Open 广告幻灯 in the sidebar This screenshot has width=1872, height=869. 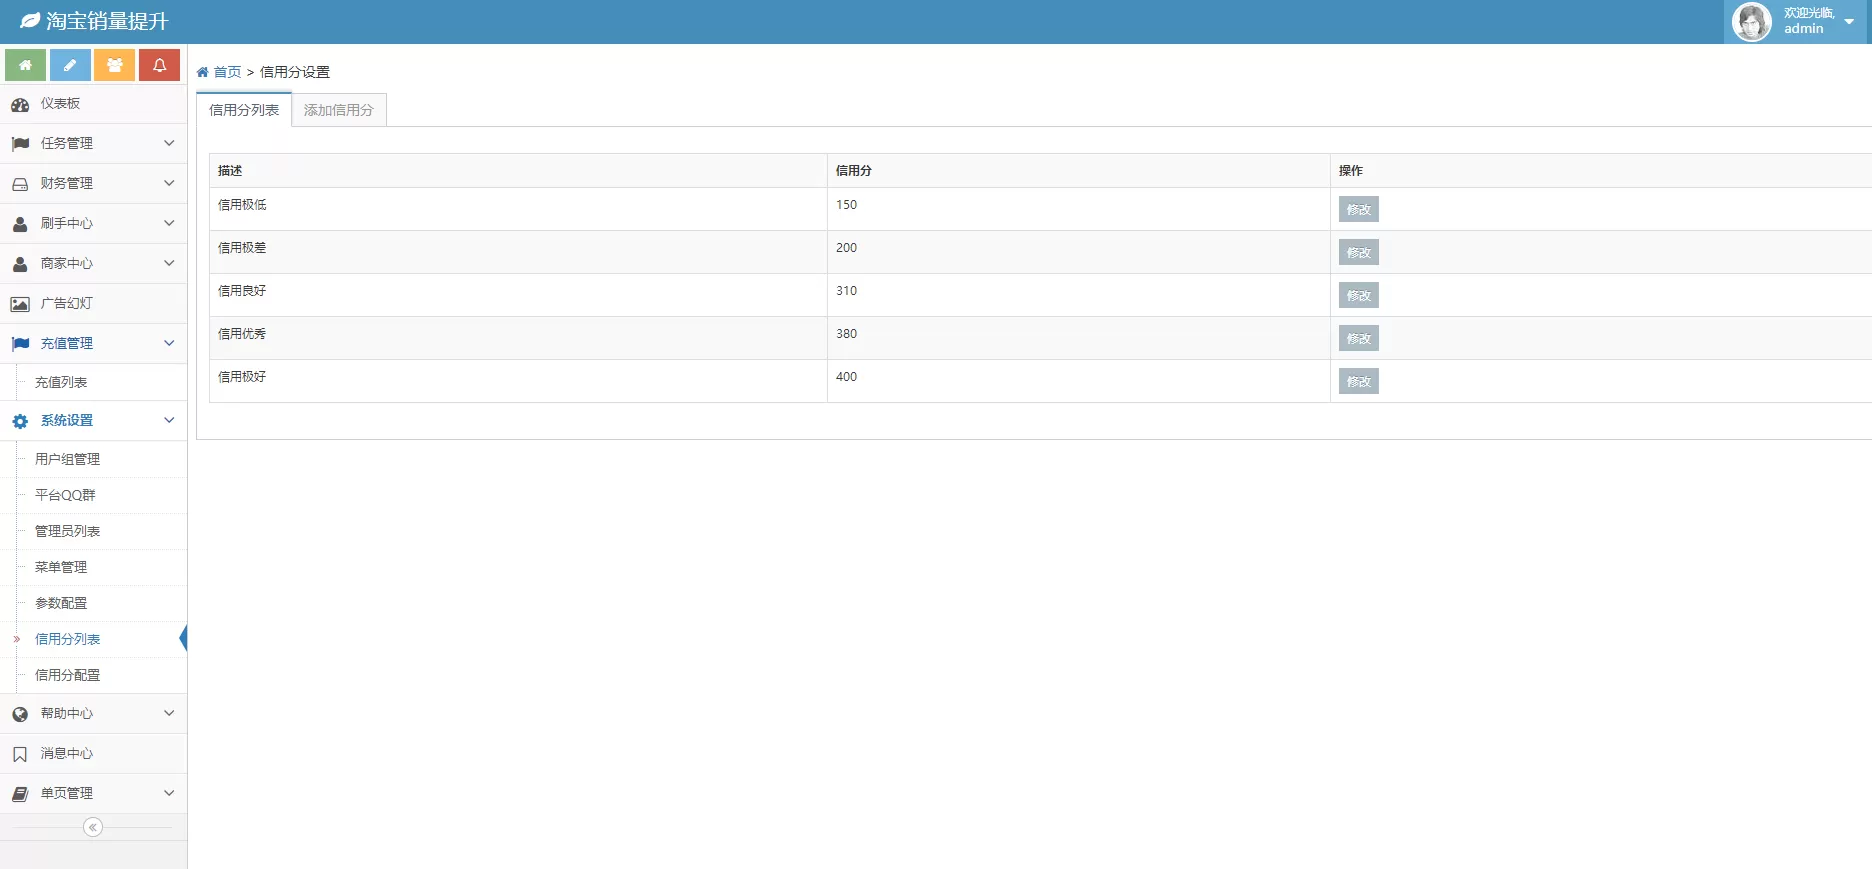point(66,304)
